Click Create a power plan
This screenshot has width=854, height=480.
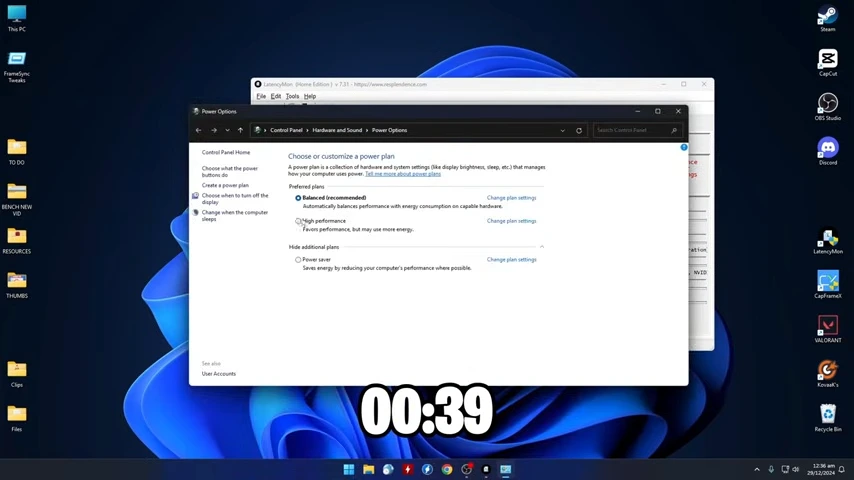pyautogui.click(x=225, y=185)
